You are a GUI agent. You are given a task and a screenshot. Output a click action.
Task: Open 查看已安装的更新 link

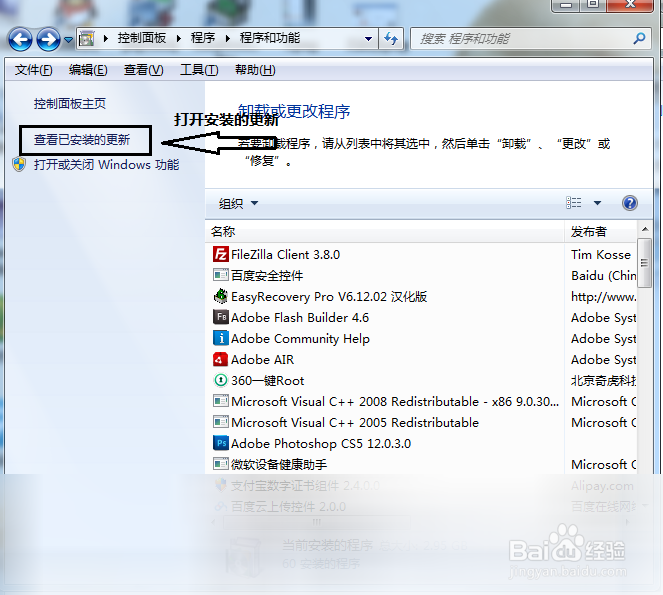pyautogui.click(x=82, y=140)
